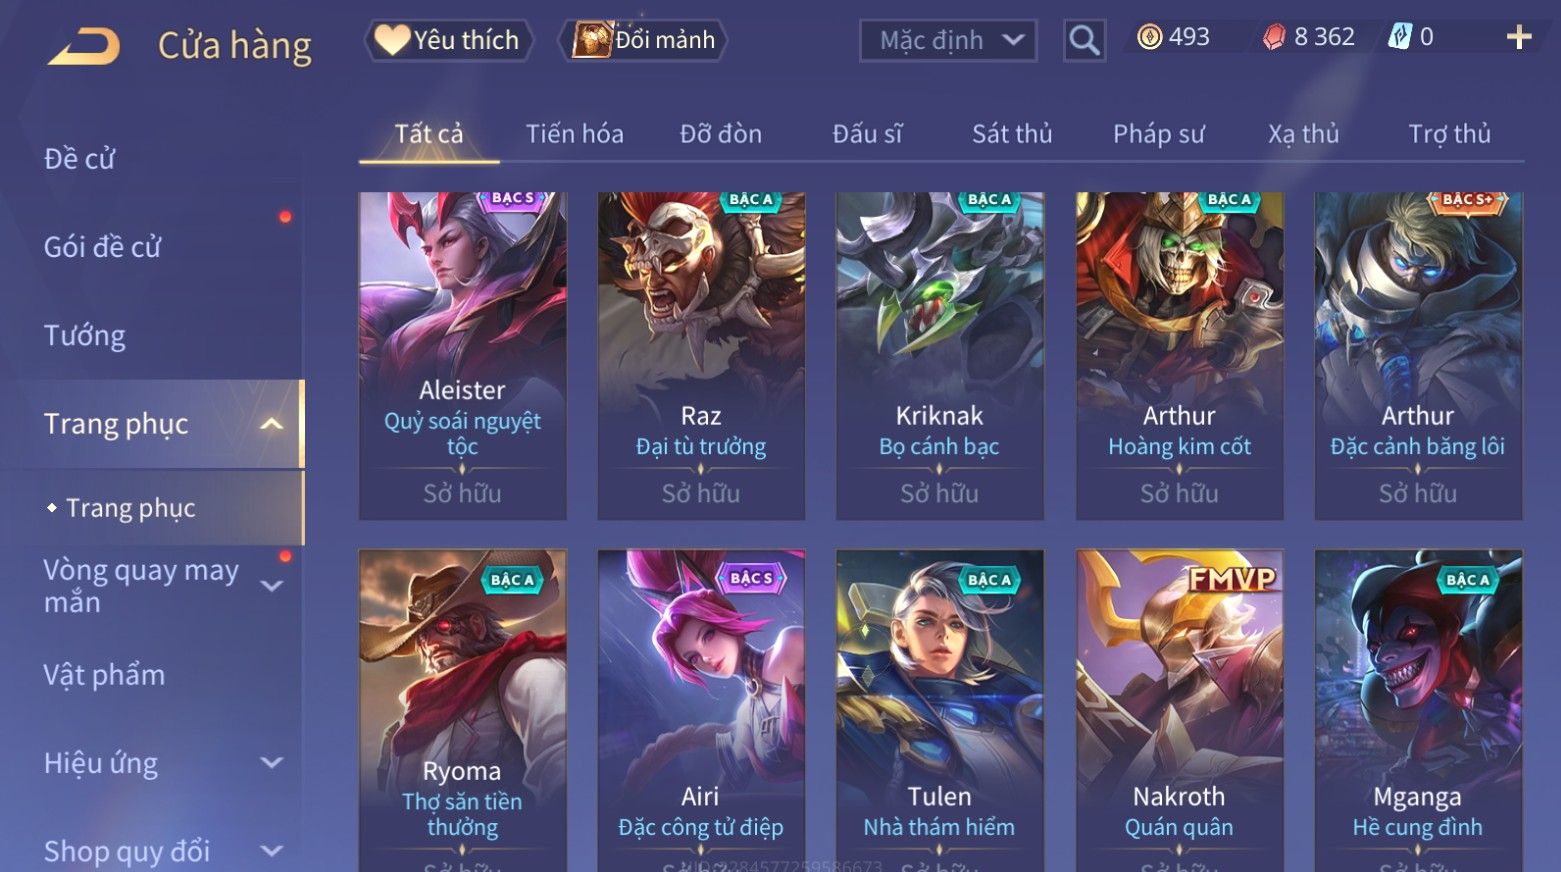
Task: Tap the red ruby currency icon
Action: click(x=1273, y=38)
